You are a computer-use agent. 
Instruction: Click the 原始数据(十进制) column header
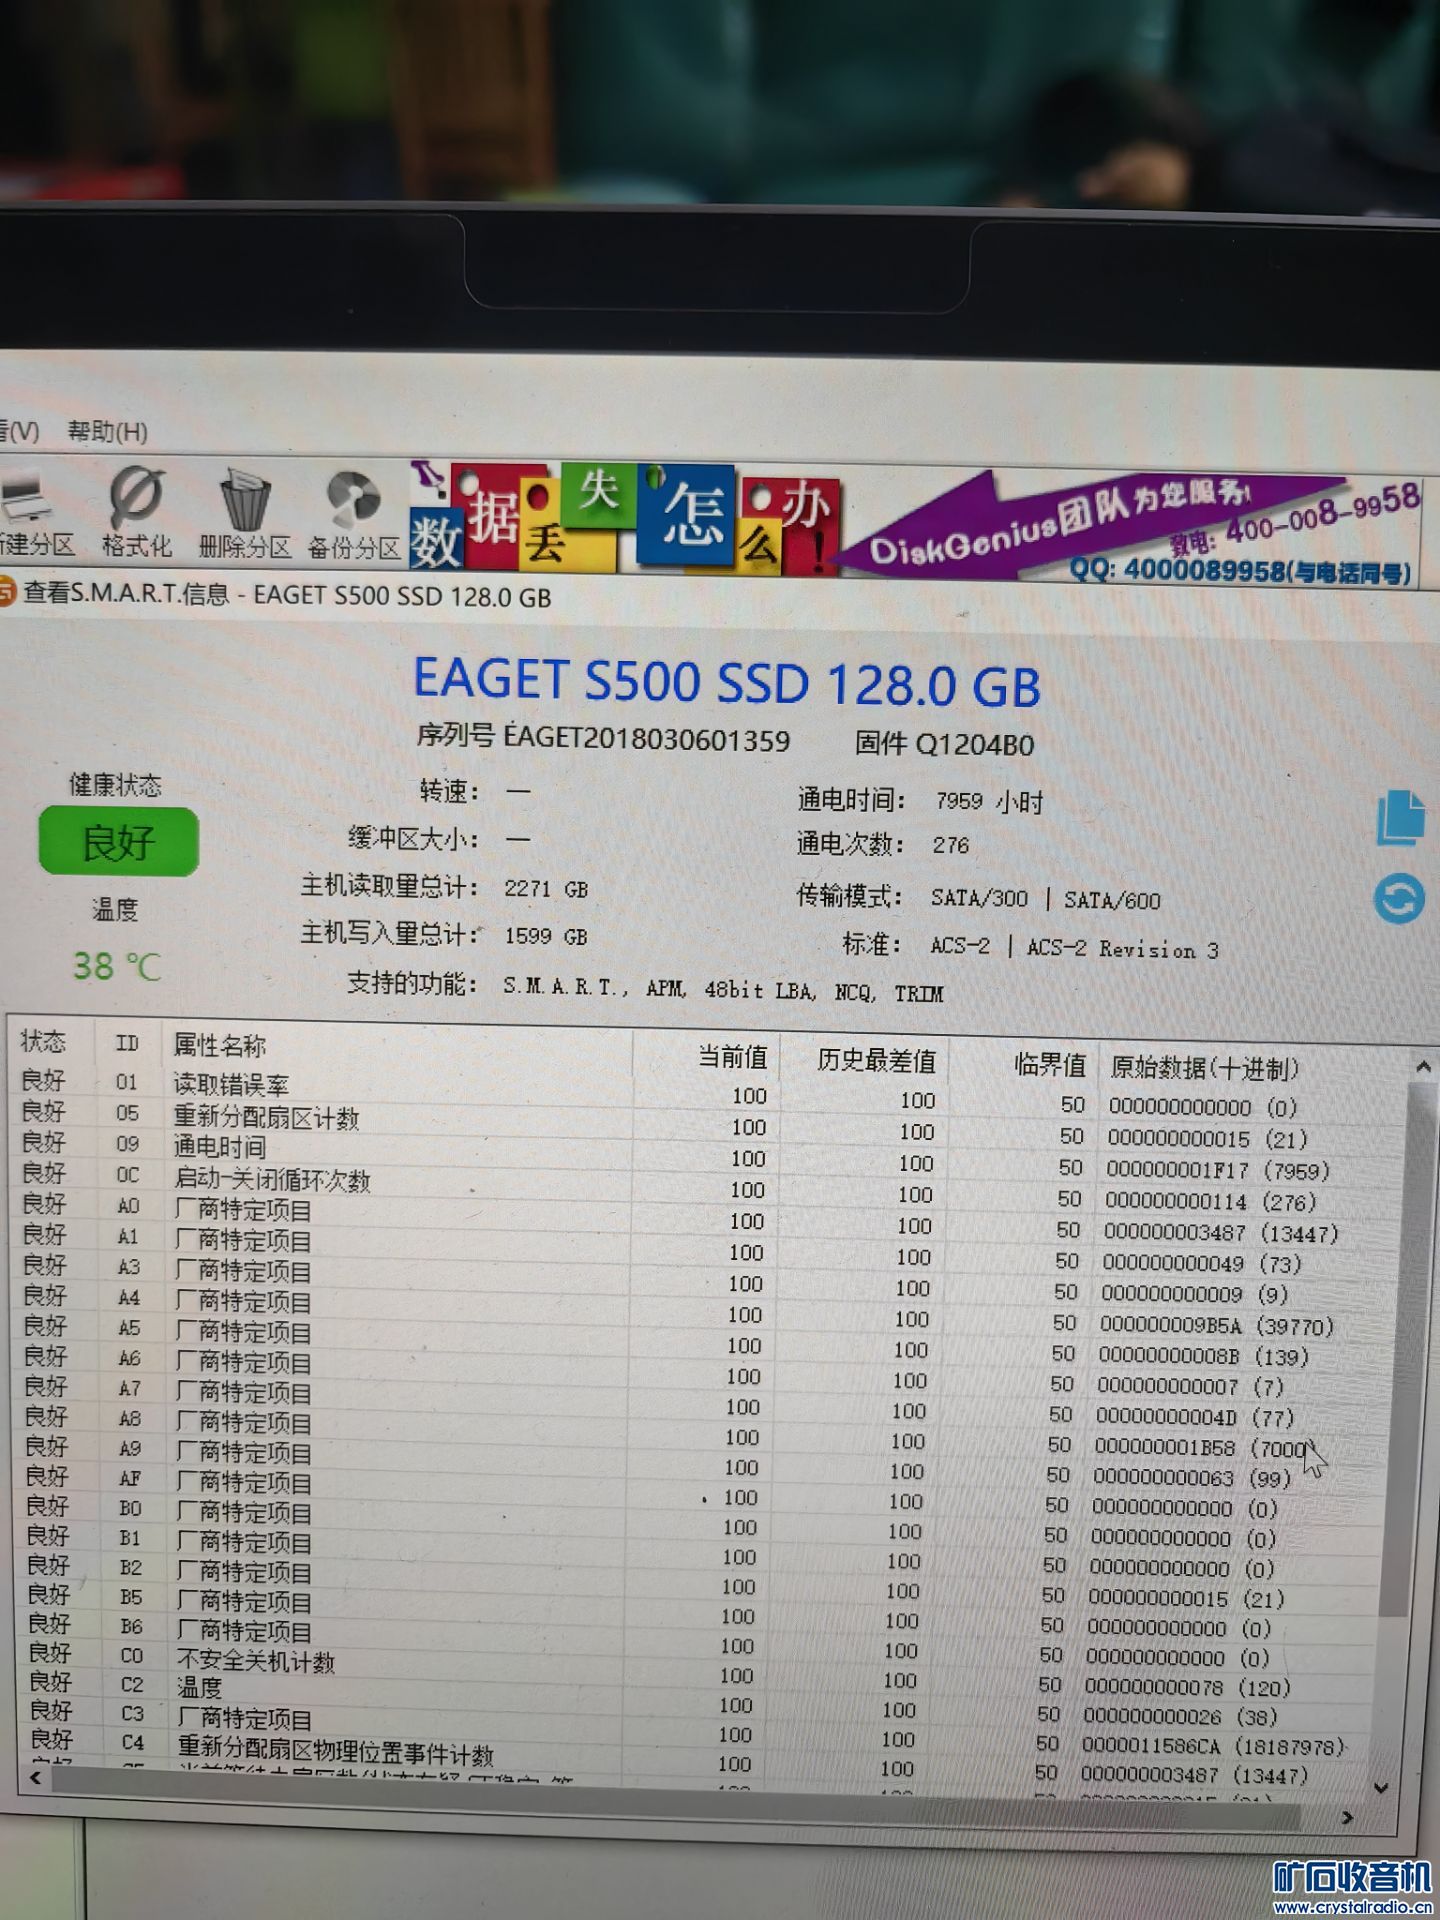(x=1205, y=1069)
